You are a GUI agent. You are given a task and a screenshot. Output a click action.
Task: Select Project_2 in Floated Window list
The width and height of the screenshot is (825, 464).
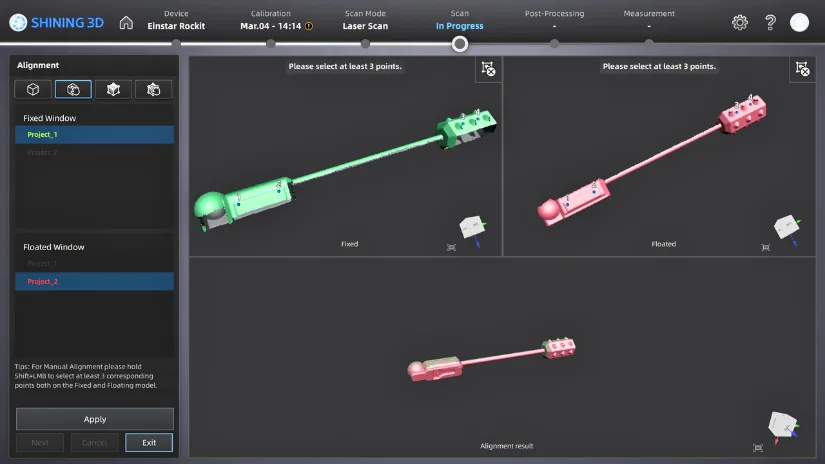94,281
